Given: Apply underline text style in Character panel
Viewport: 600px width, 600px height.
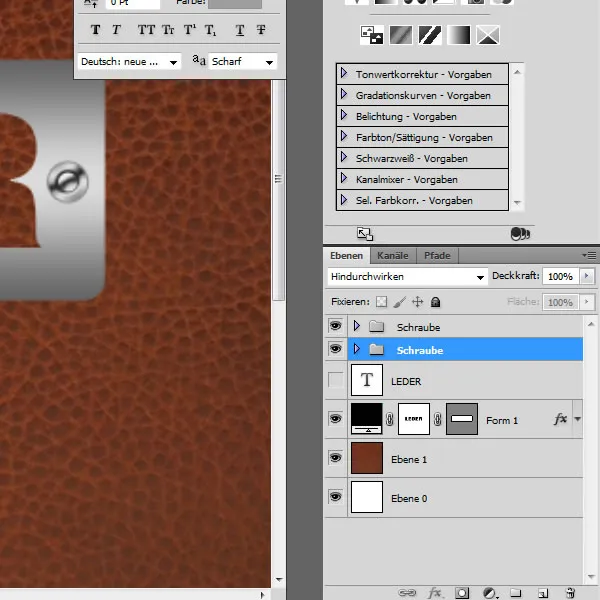Looking at the screenshot, I should pyautogui.click(x=239, y=30).
